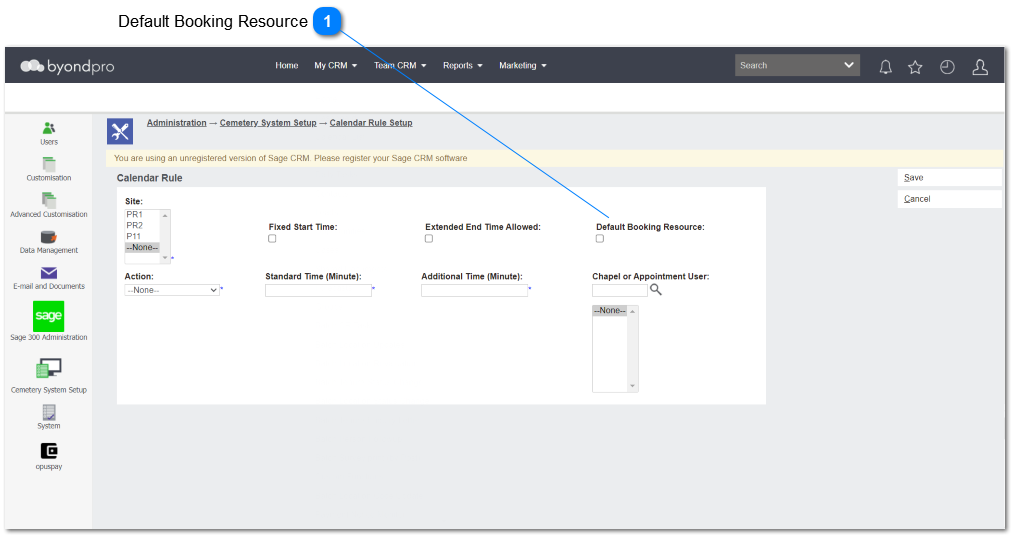The image size is (1014, 538).
Task: Click the Chapel or Appointment User field
Action: pos(620,291)
